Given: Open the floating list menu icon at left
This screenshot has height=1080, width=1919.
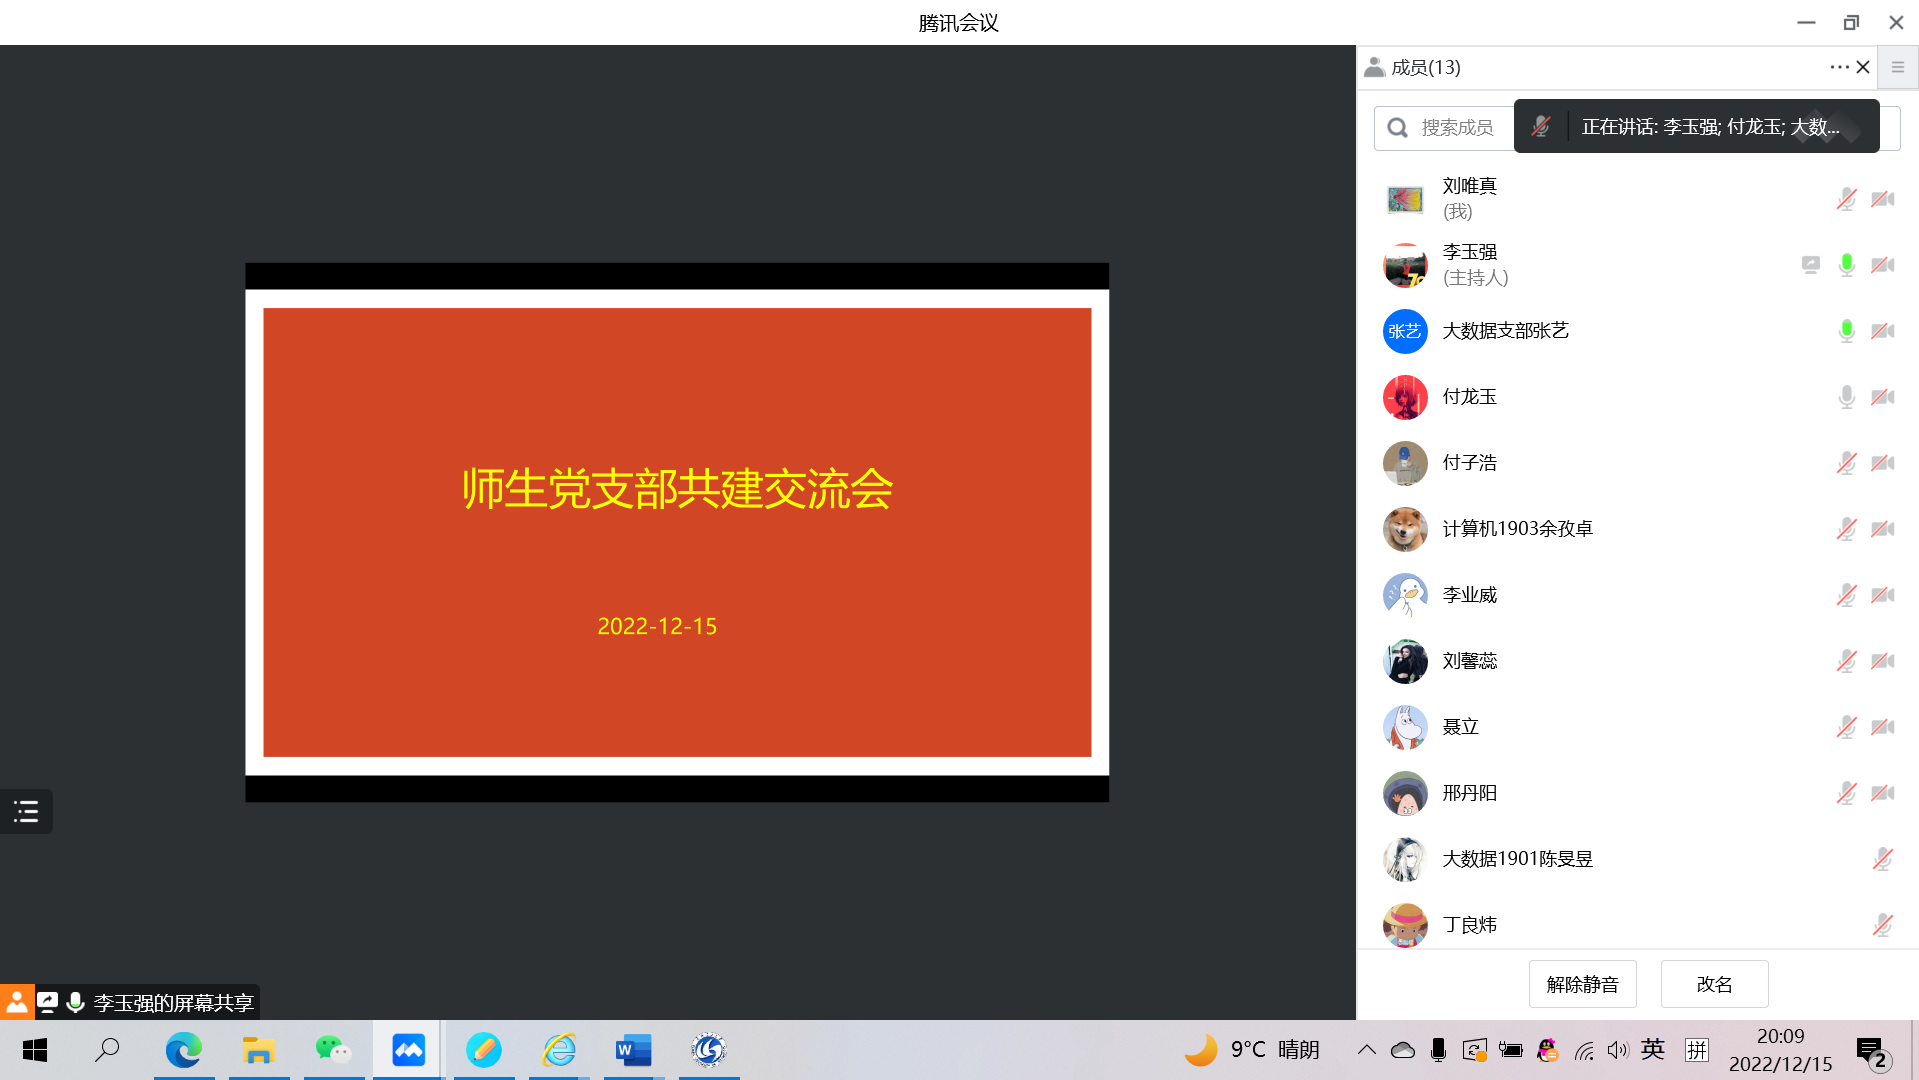Looking at the screenshot, I should [26, 811].
